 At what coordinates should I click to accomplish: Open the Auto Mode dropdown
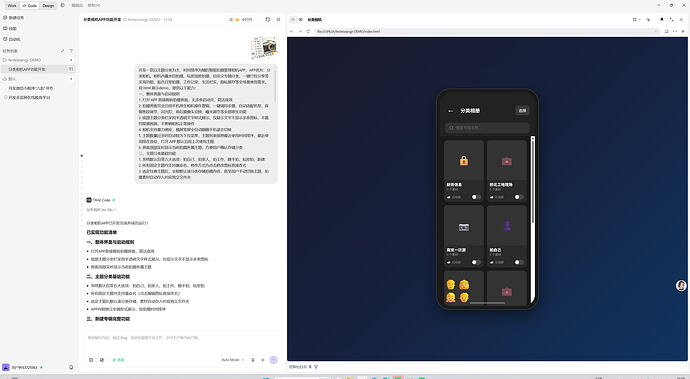(x=232, y=360)
